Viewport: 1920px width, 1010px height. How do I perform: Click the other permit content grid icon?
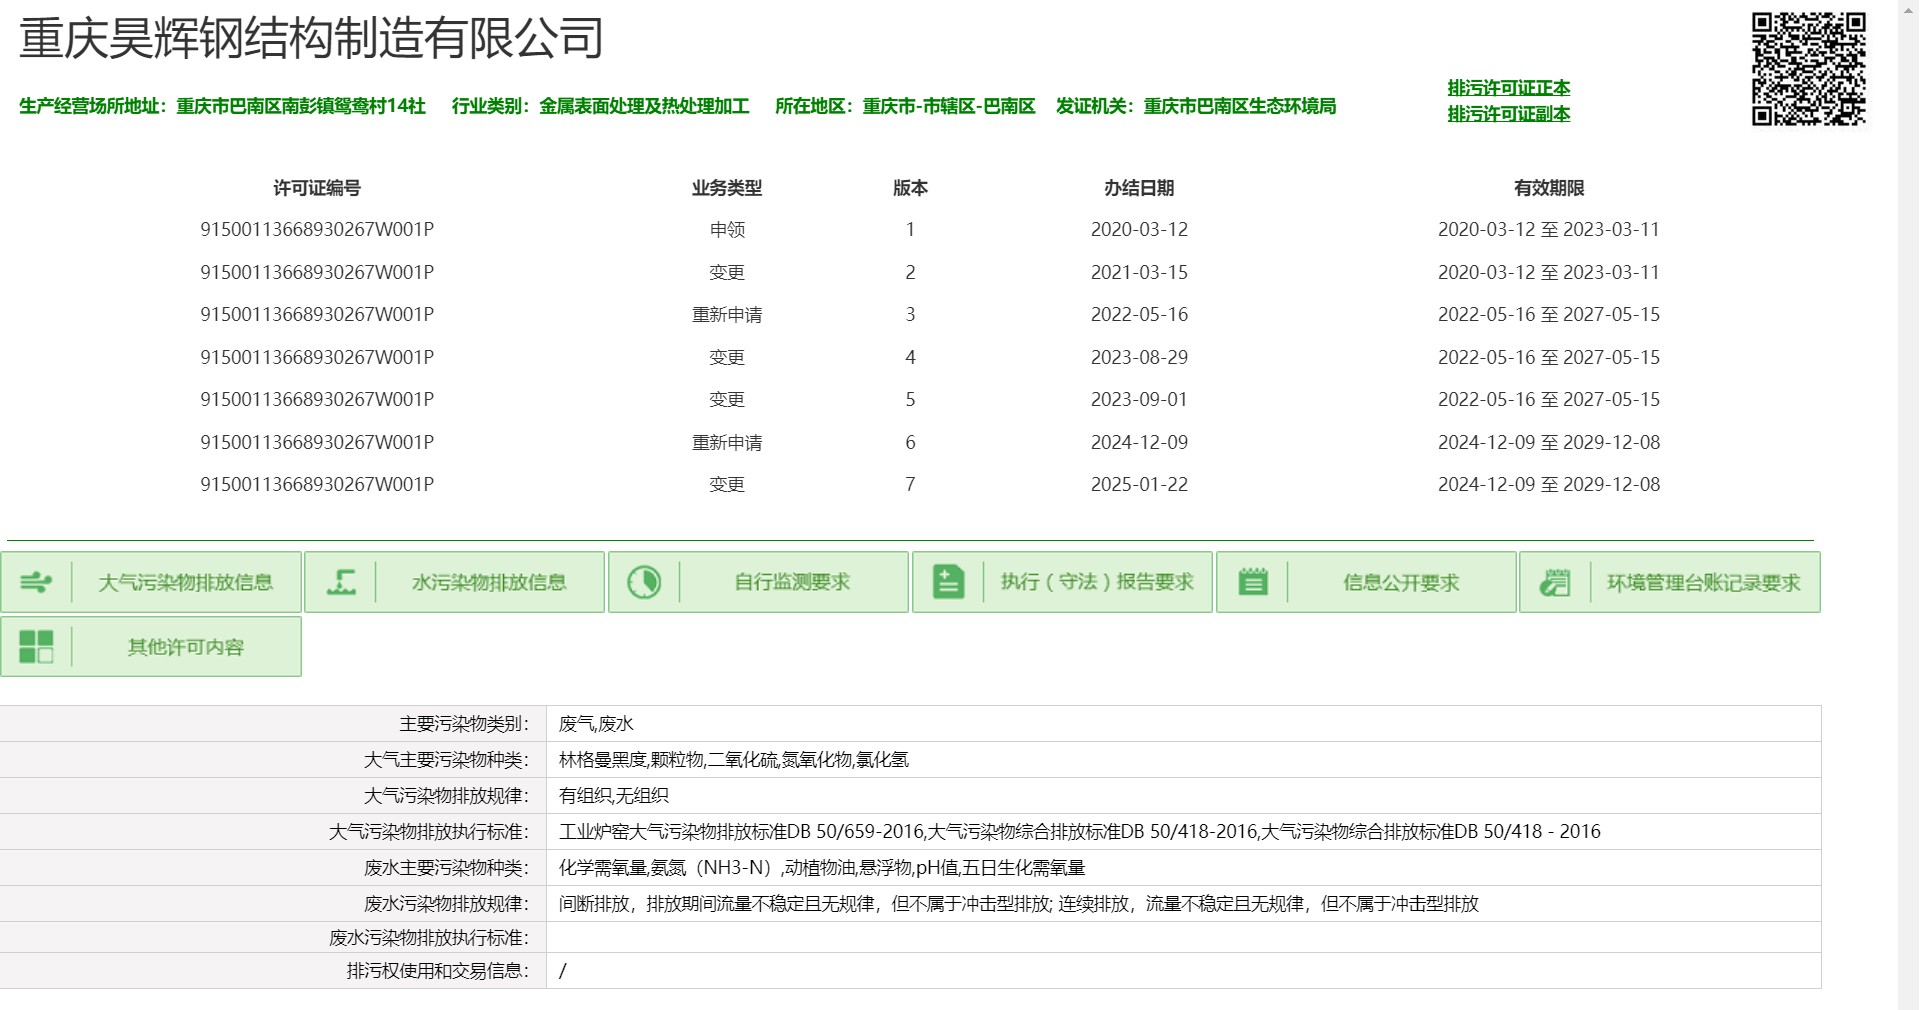pyautogui.click(x=36, y=647)
